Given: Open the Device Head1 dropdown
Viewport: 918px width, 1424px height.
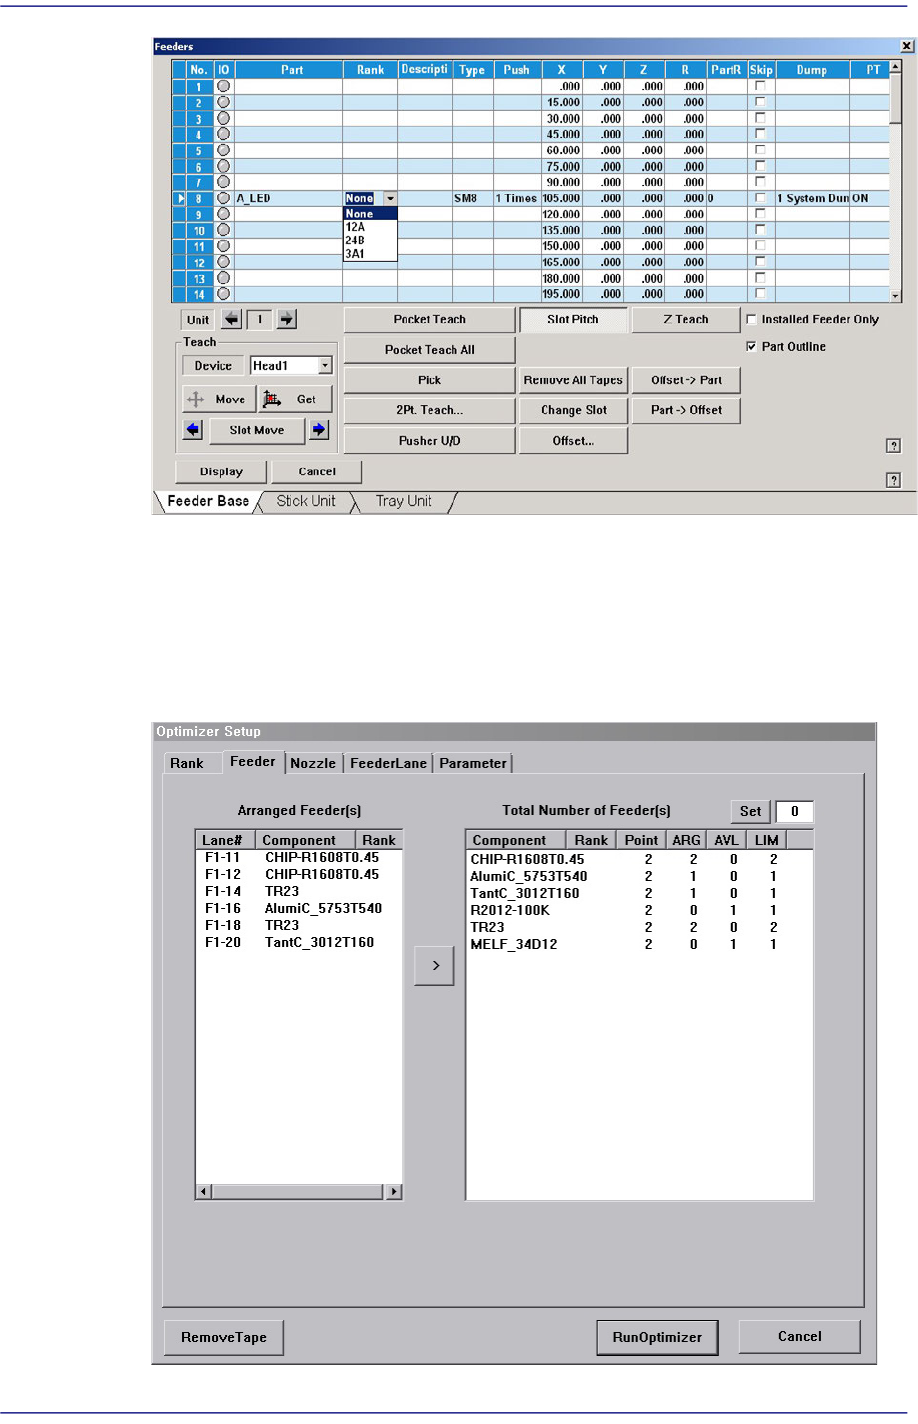Looking at the screenshot, I should point(325,366).
